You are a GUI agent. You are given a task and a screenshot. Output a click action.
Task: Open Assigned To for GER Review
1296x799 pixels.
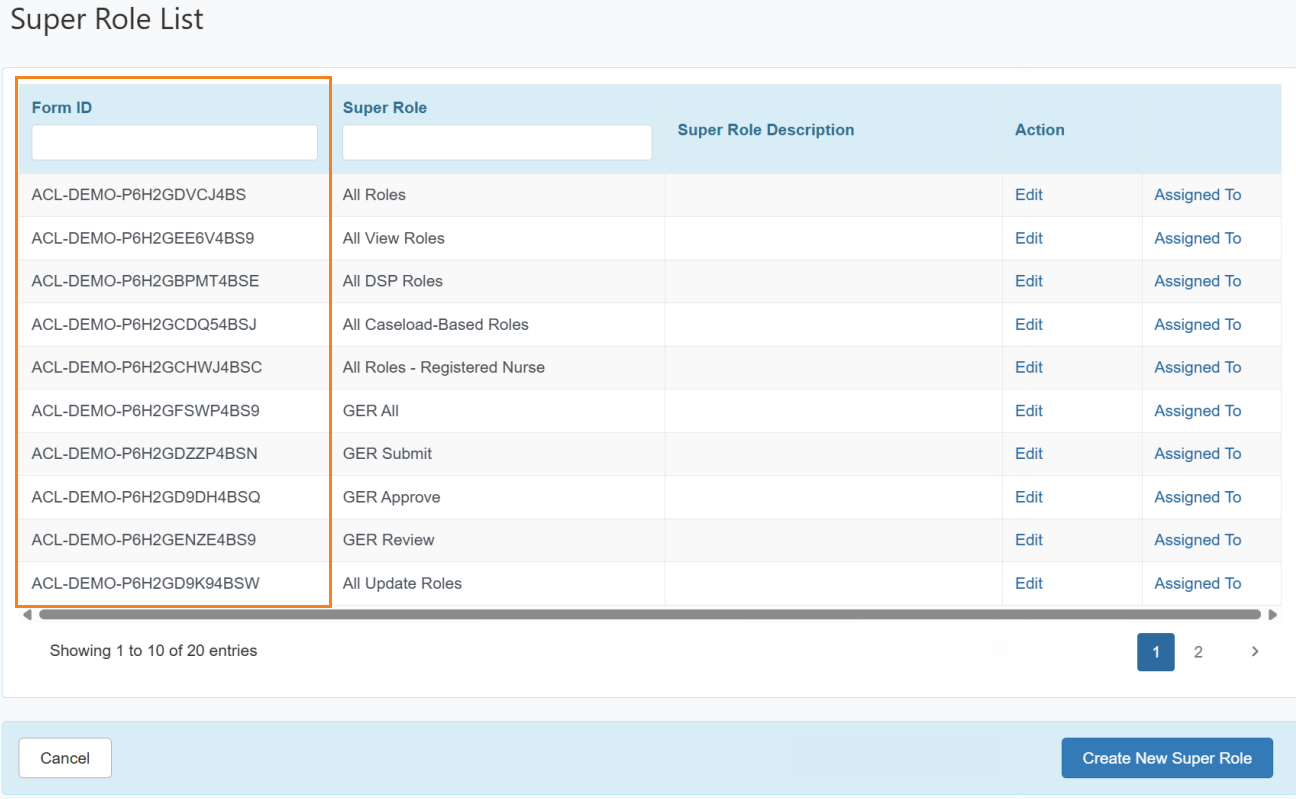click(x=1198, y=540)
